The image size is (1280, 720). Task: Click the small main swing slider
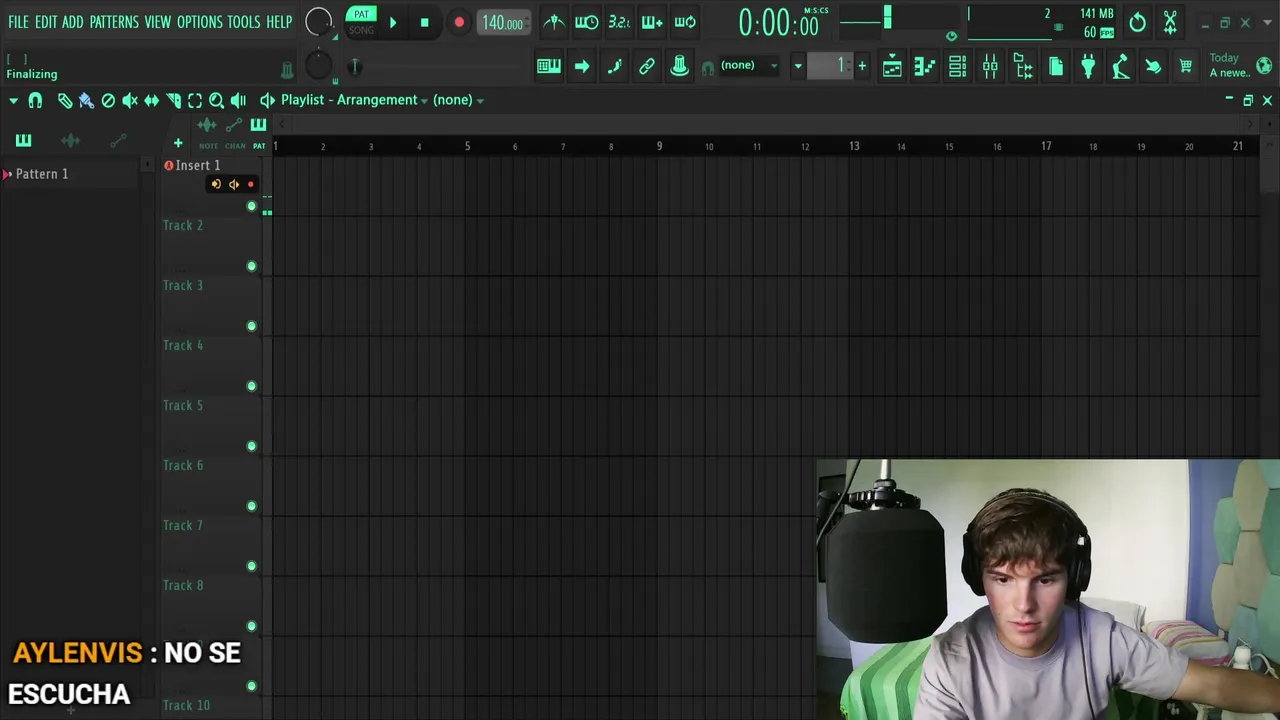354,67
